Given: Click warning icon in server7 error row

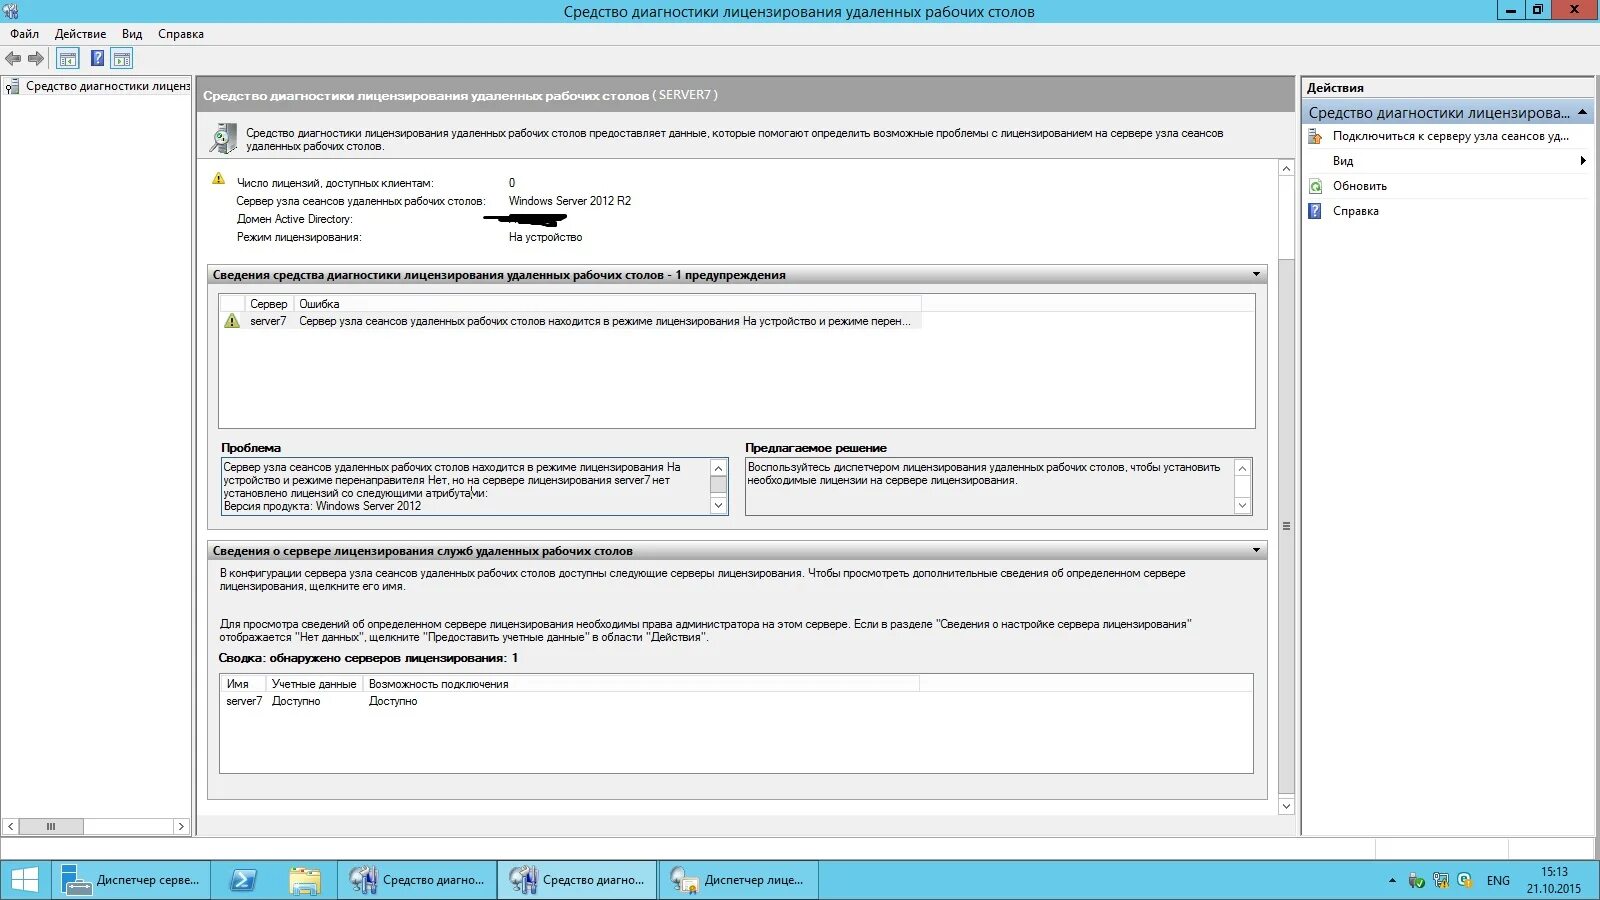Looking at the screenshot, I should (232, 321).
